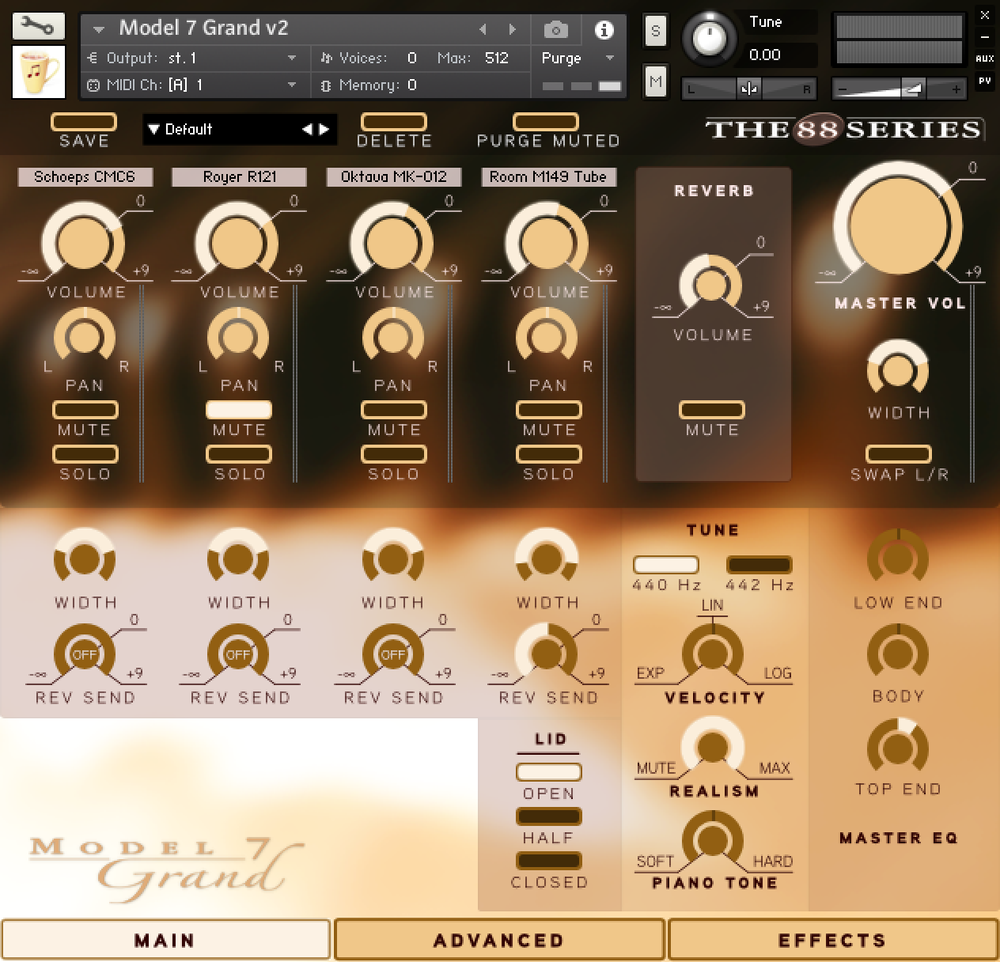This screenshot has width=1000, height=962.
Task: Open the snapshot view via the camera icon
Action: pos(556,28)
